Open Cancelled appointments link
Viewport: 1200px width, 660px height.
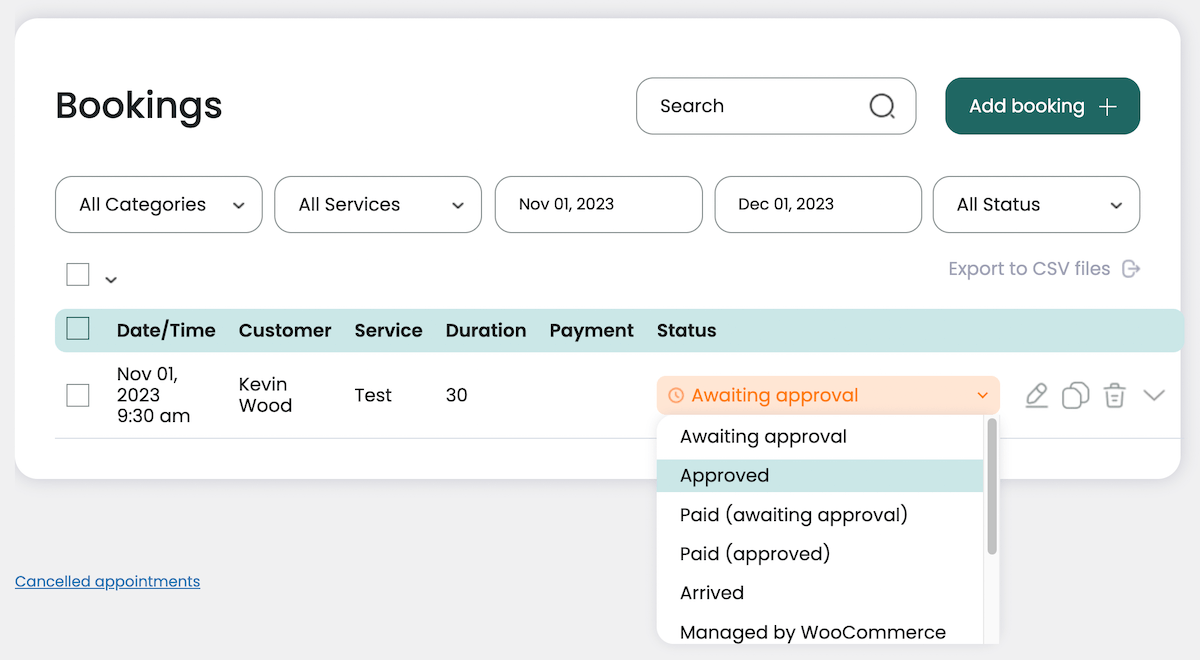(107, 581)
